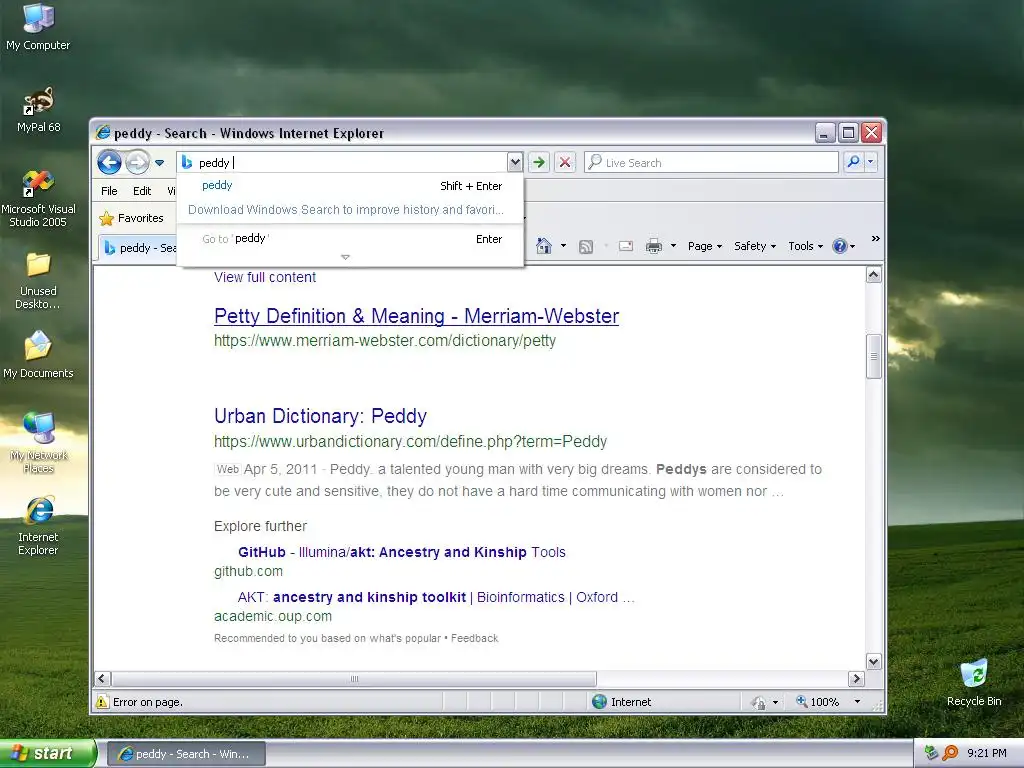
Task: Click the green Go arrow button
Action: 539,163
